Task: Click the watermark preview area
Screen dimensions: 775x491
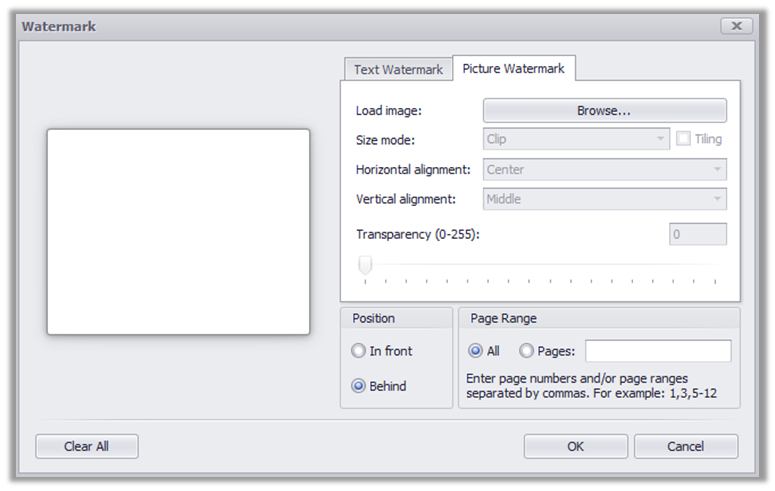Action: point(178,232)
